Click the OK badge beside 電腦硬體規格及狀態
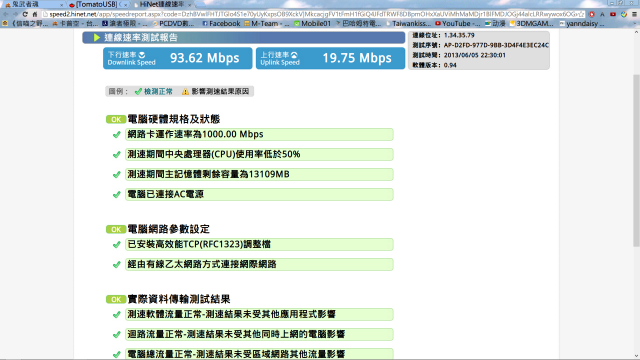This screenshot has height=360, width=640. click(x=116, y=120)
